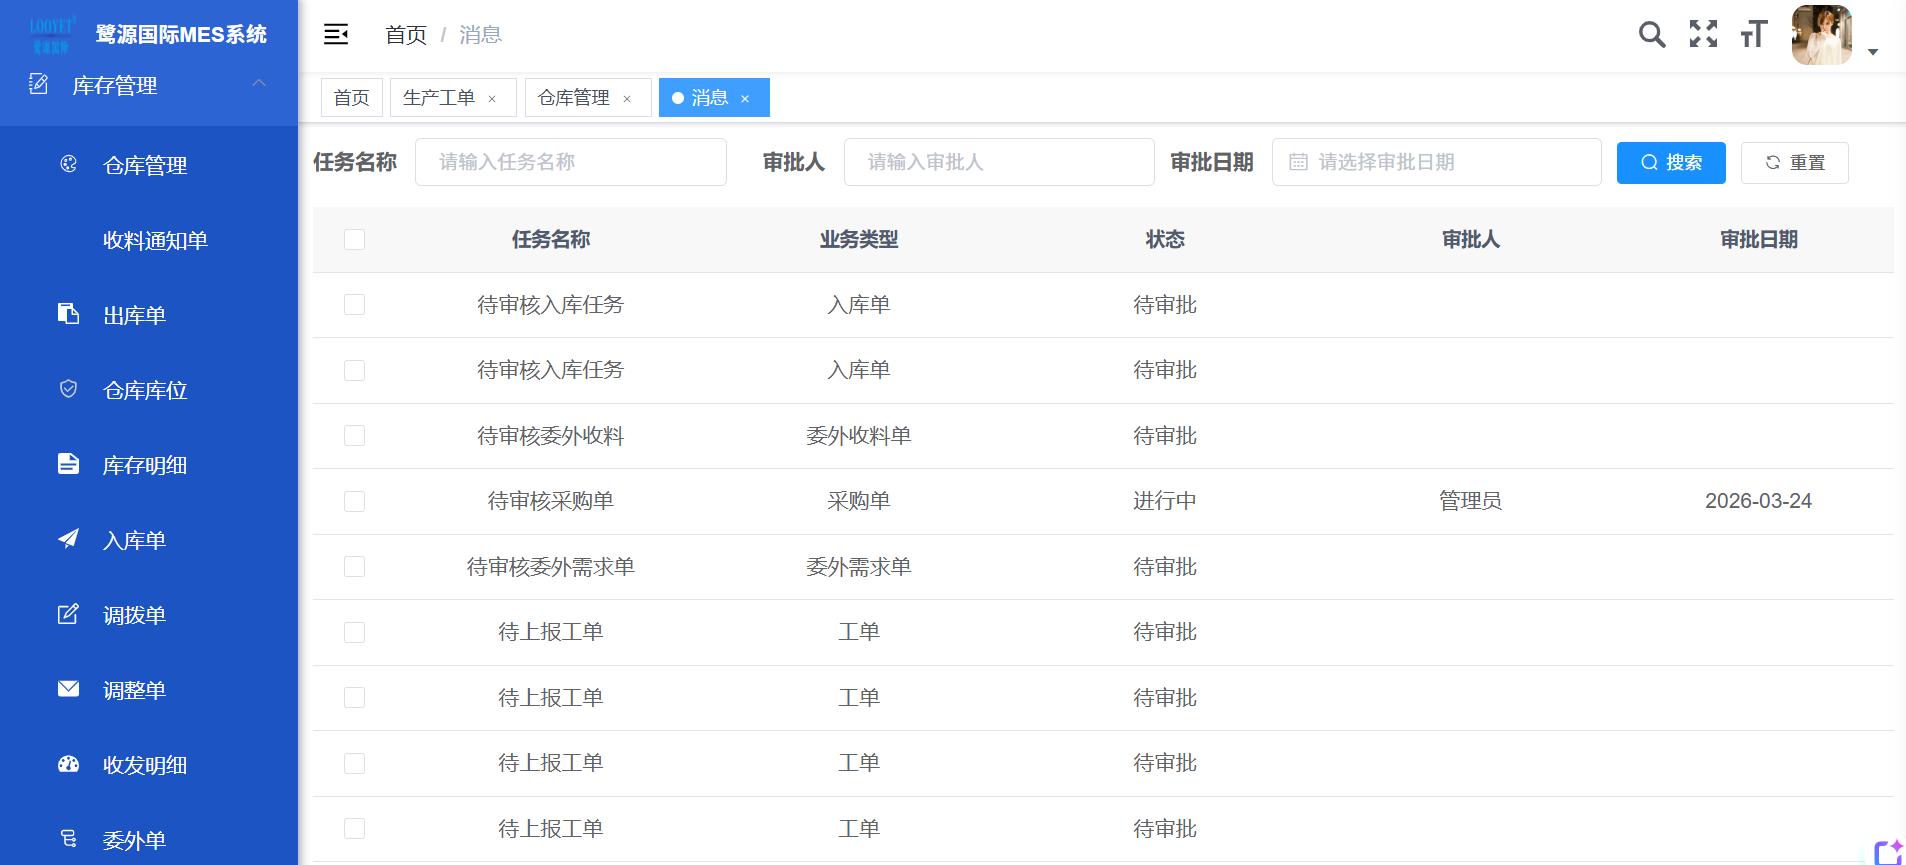The width and height of the screenshot is (1906, 865).
Task: Focus the 任务名称 input field
Action: 570,162
